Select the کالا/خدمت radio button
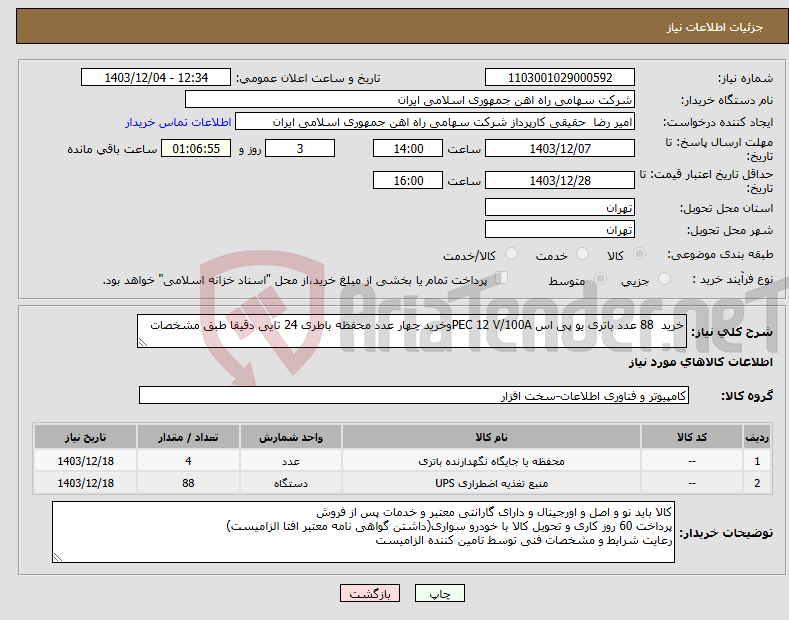789x620 pixels. coord(511,254)
